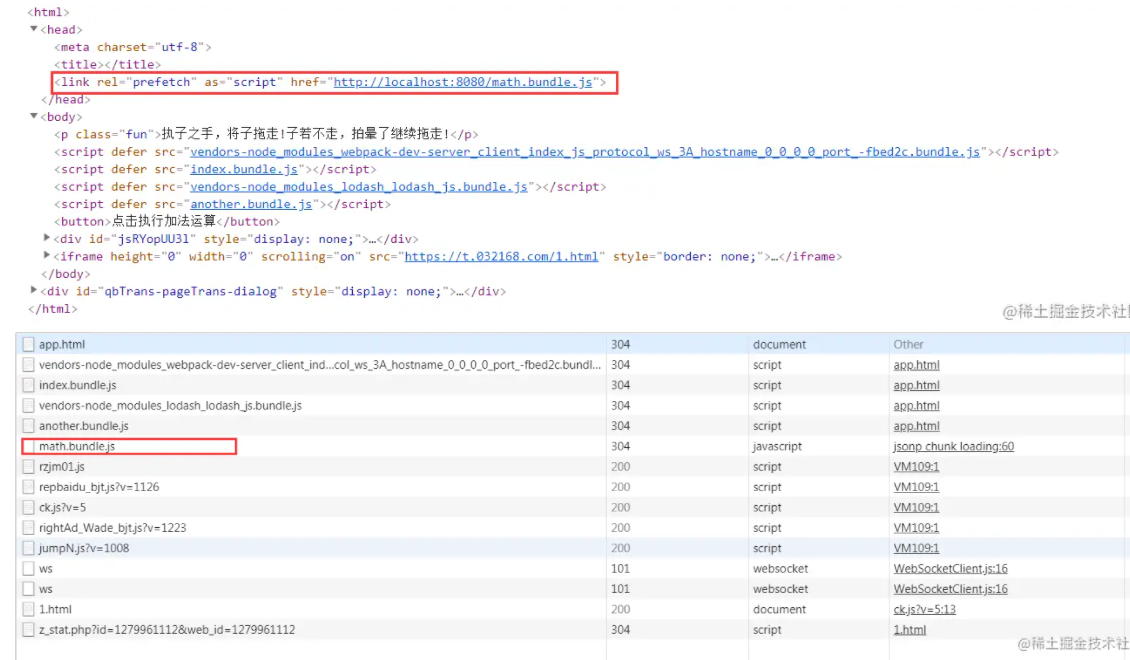The height and width of the screenshot is (660, 1130).
Task: Select the empty title element line
Action: point(107,64)
